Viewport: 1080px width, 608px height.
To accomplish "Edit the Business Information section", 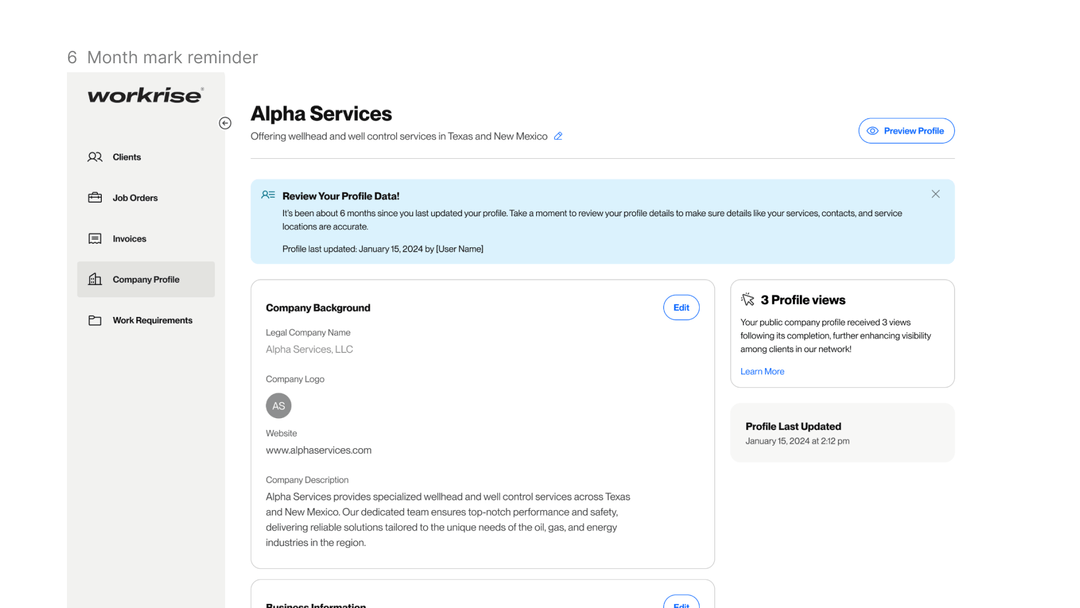I will 681,603.
